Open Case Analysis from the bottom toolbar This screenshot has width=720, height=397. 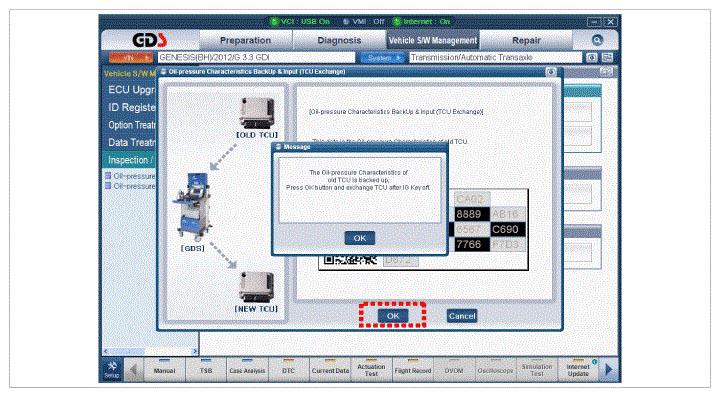click(247, 369)
